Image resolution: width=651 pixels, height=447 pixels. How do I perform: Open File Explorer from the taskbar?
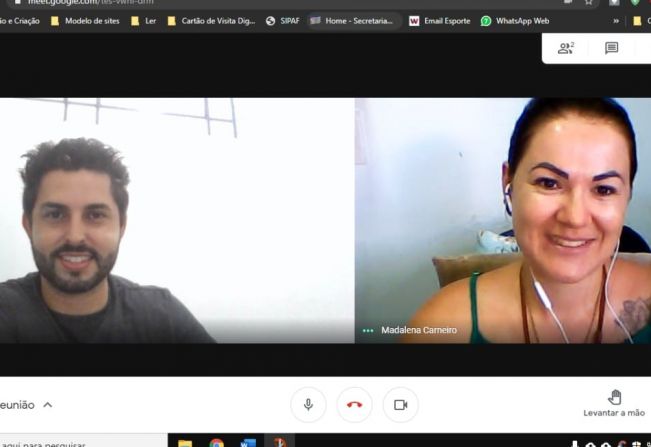(185, 443)
